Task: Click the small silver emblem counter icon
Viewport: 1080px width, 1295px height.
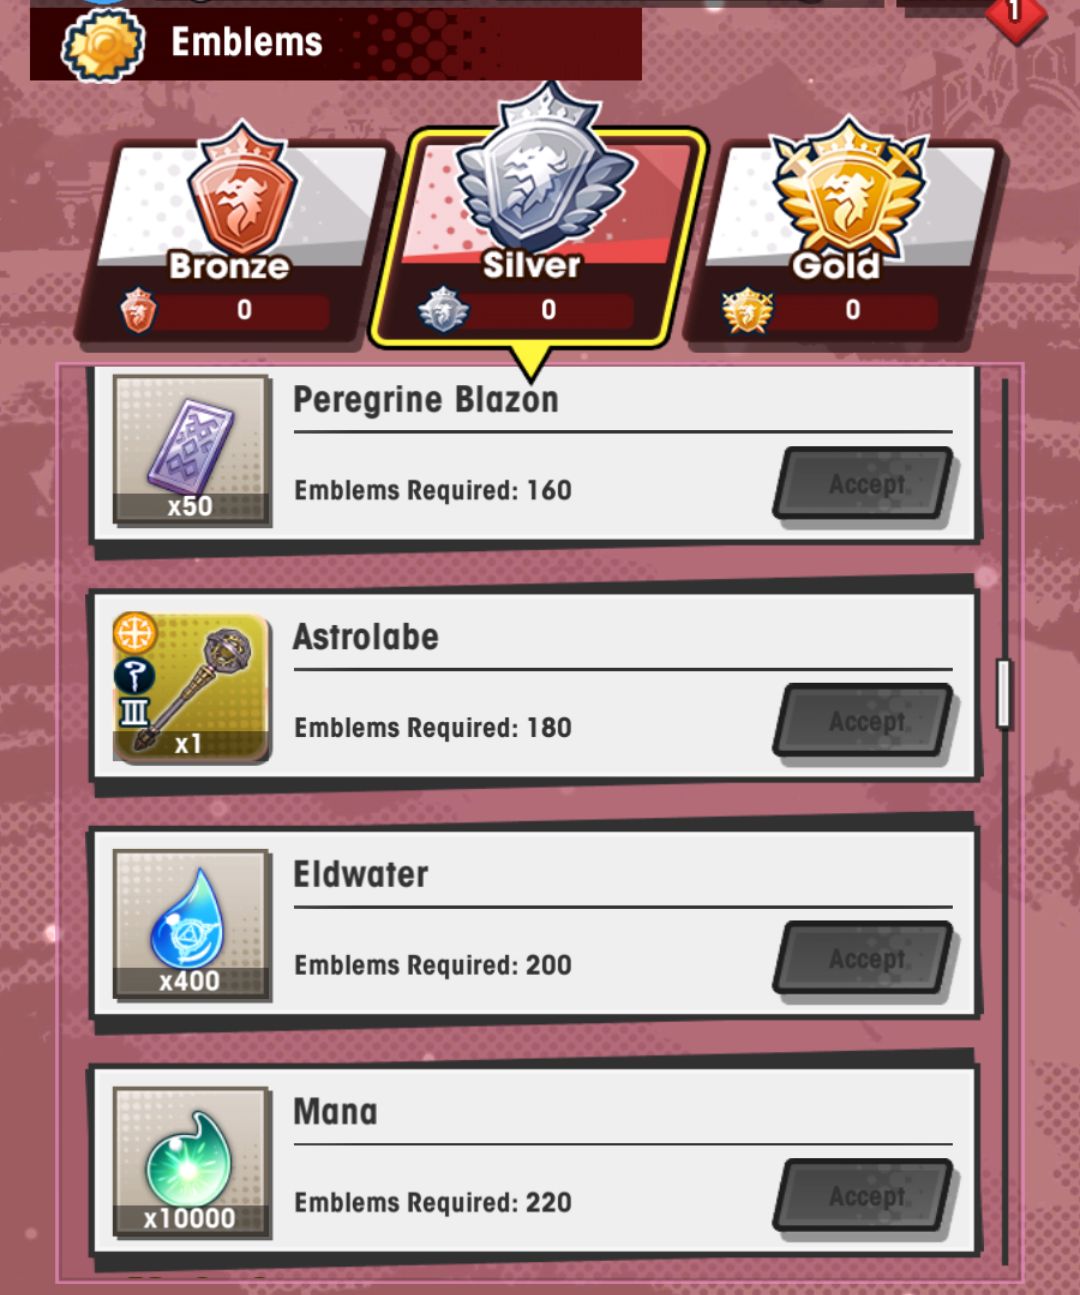Action: 443,310
